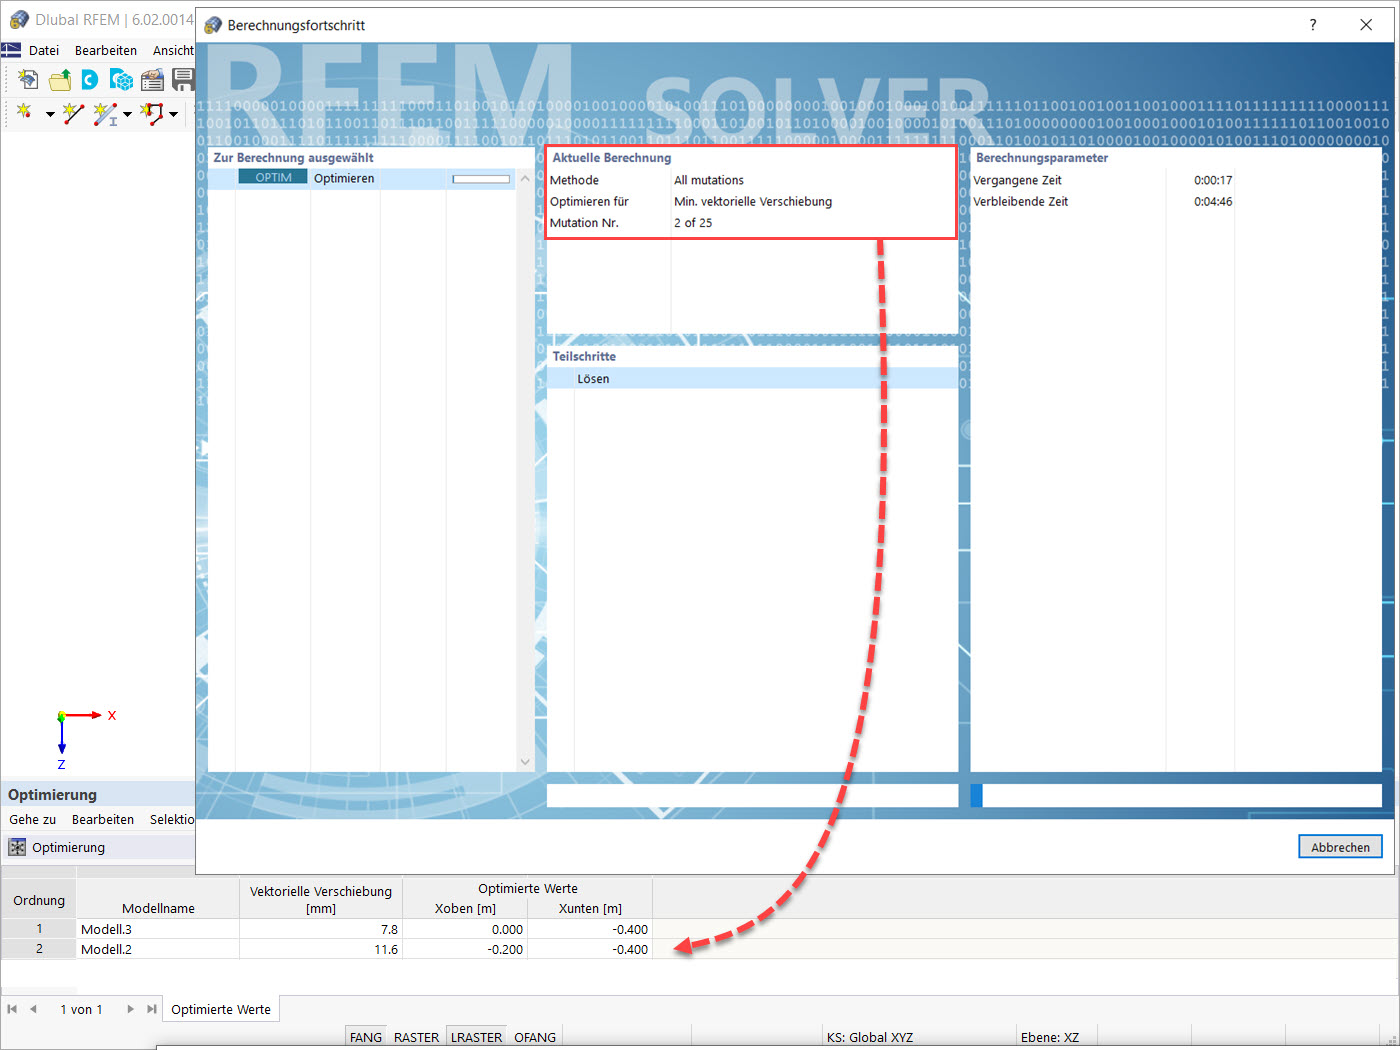This screenshot has height=1050, width=1400.
Task: Click the help question mark in Berechnungsfortschritt dialog
Action: pyautogui.click(x=1313, y=25)
